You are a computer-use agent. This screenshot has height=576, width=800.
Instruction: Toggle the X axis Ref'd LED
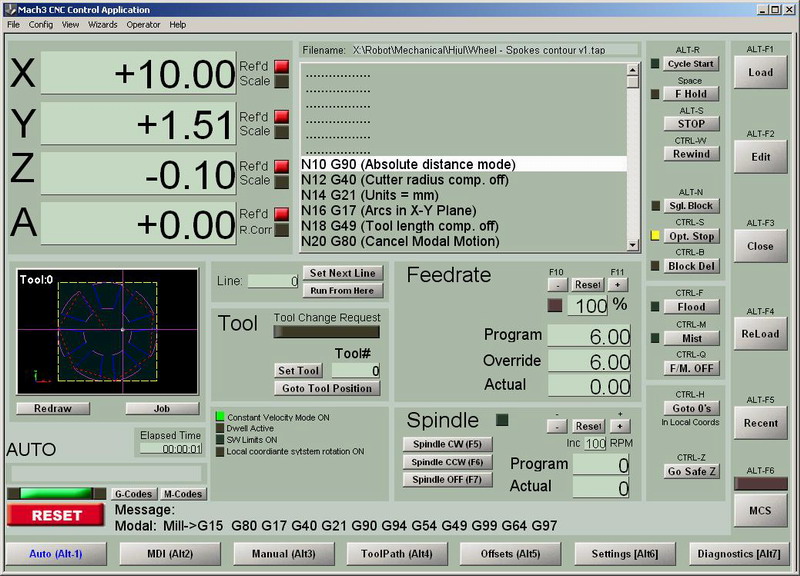pyautogui.click(x=282, y=66)
